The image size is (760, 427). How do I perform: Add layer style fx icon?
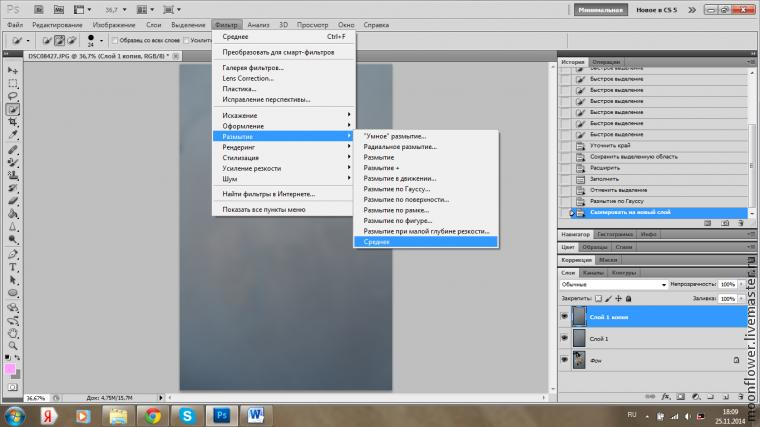point(666,396)
